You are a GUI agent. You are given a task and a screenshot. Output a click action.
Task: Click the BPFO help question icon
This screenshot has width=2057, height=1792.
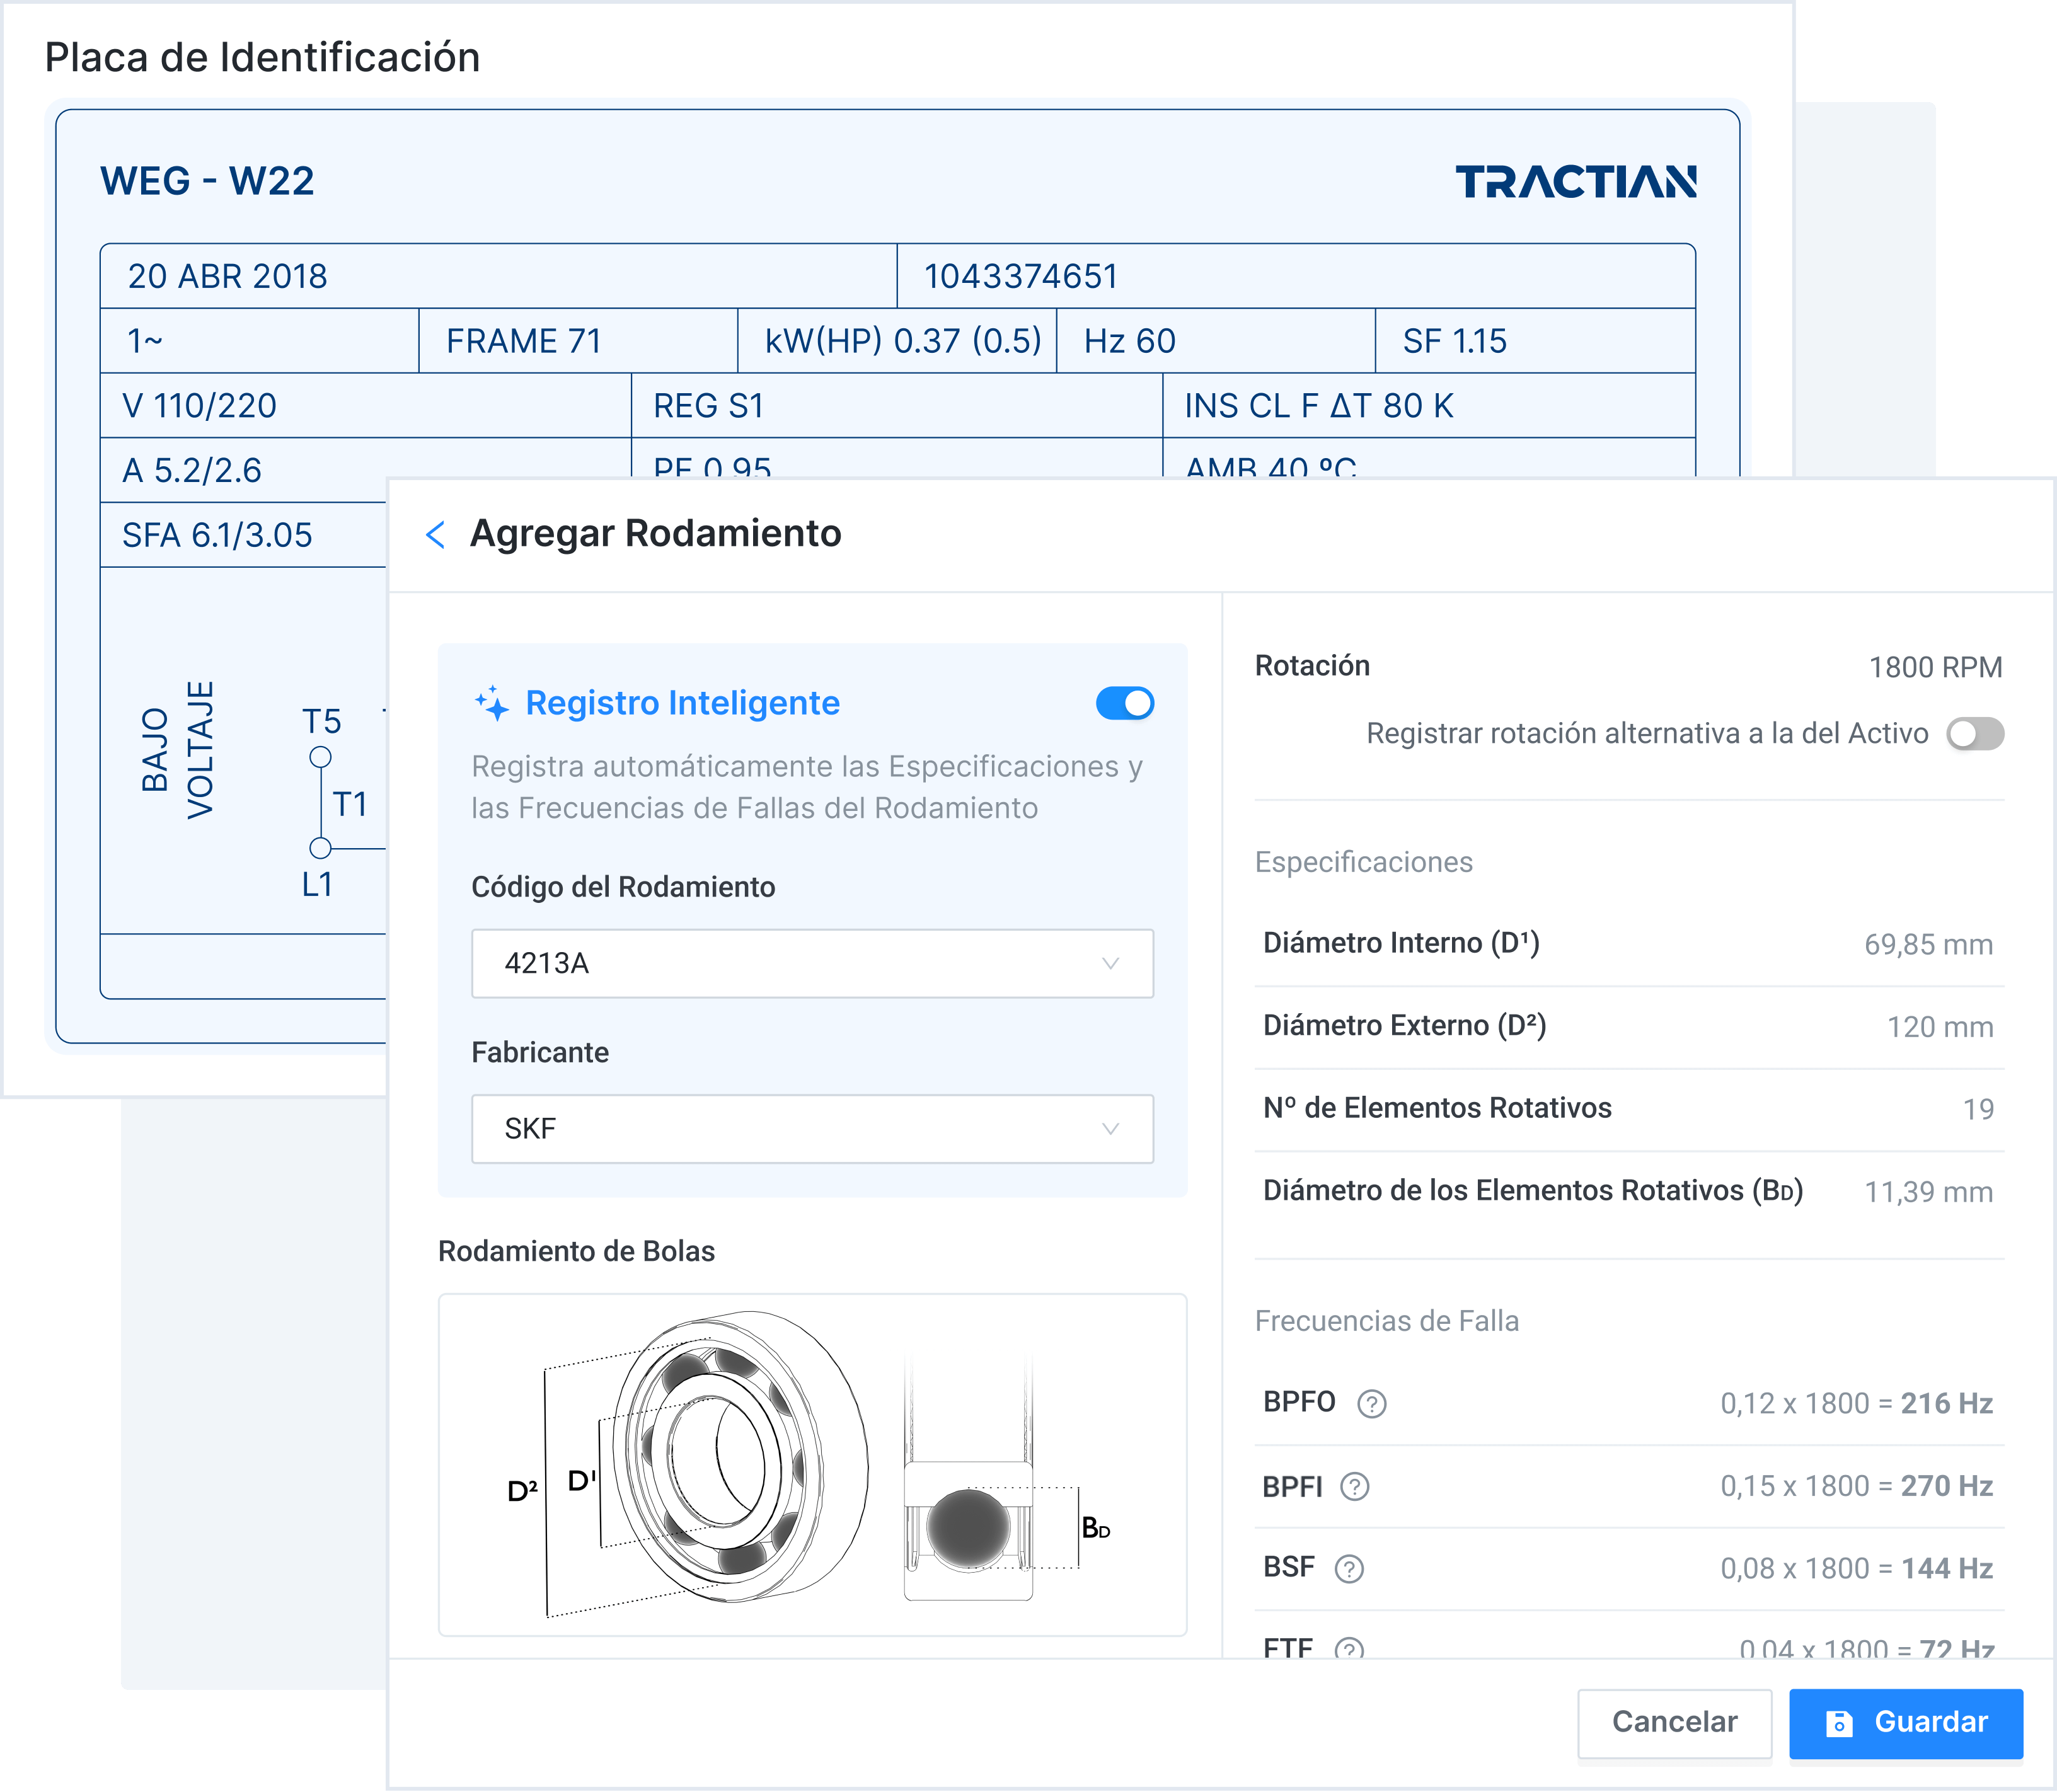(1371, 1404)
